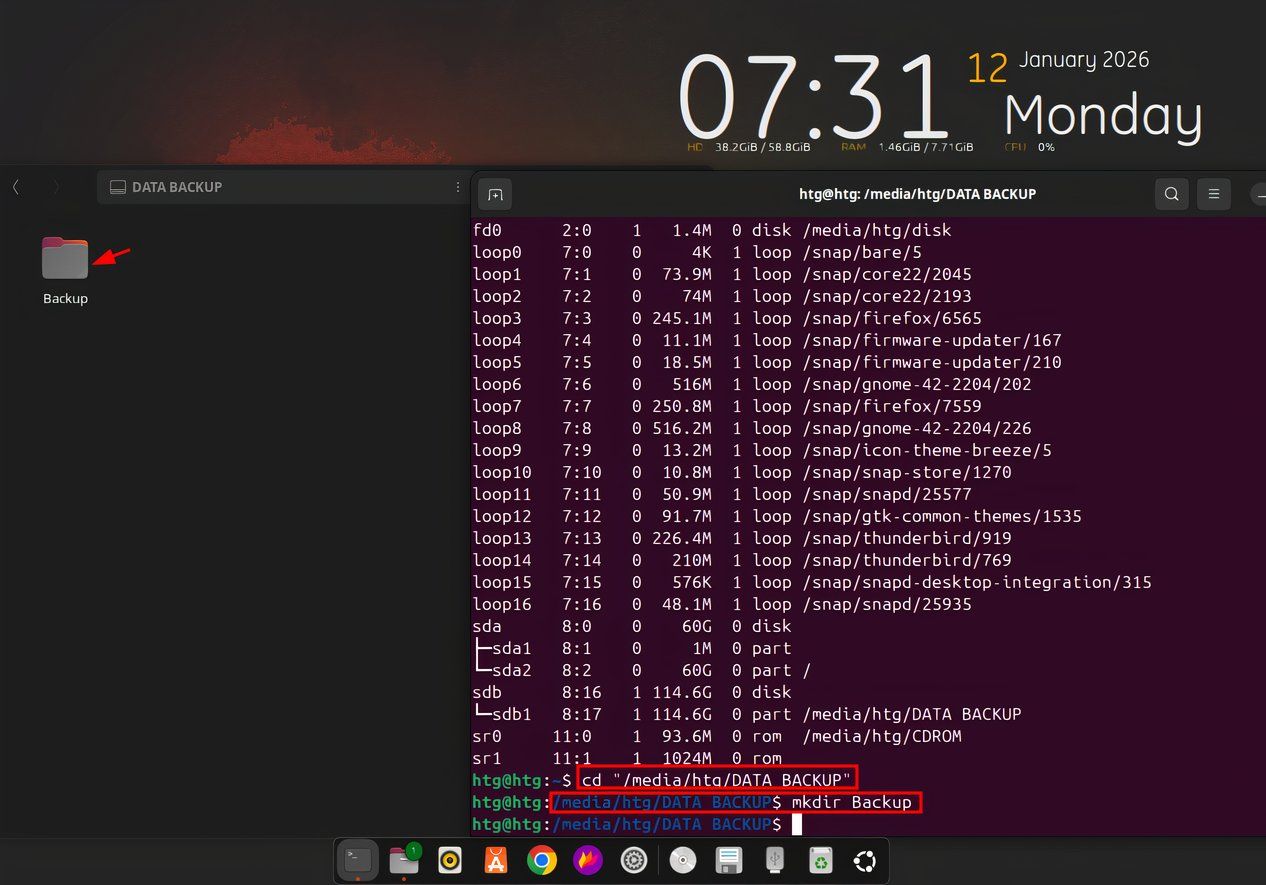Open Settings from the dock
Image resolution: width=1266 pixels, height=885 pixels.
click(x=633, y=860)
